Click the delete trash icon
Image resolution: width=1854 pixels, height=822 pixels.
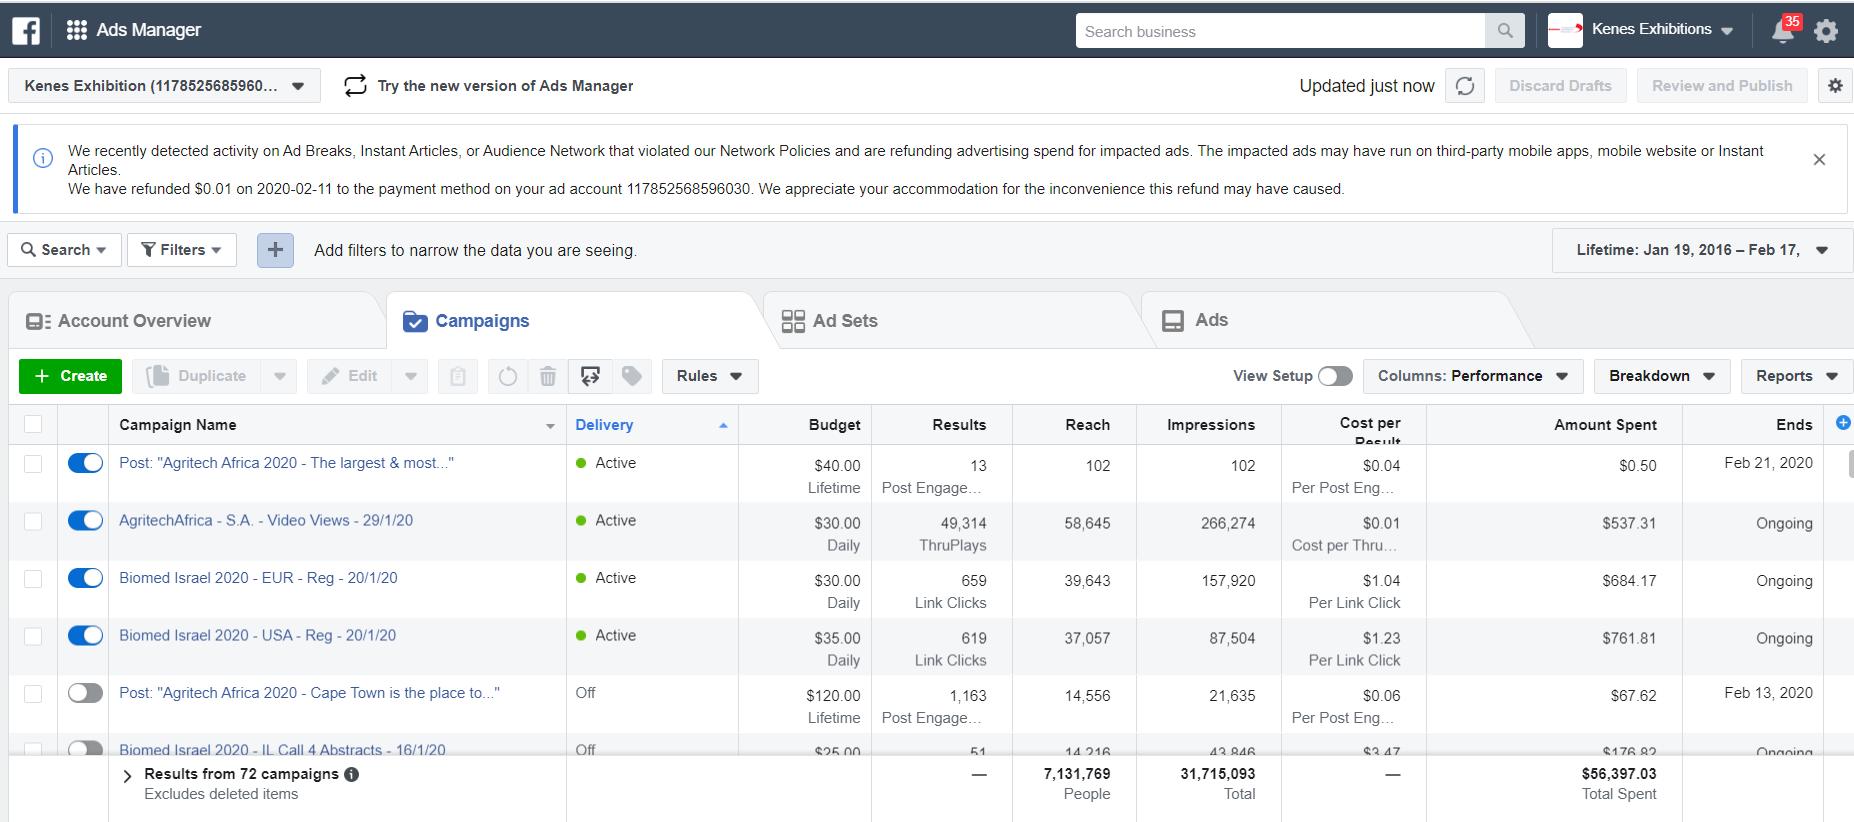click(x=548, y=376)
